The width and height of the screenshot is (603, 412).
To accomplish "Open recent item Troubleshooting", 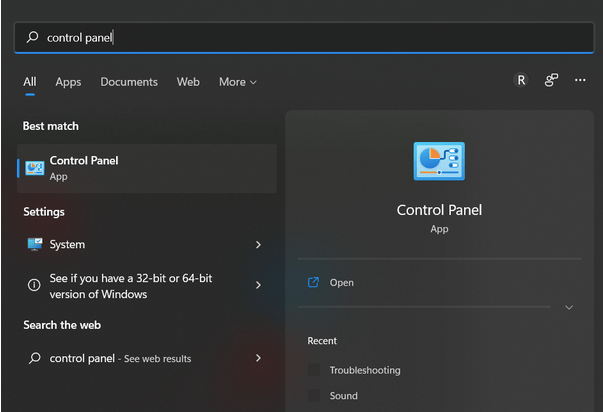I will pyautogui.click(x=365, y=370).
